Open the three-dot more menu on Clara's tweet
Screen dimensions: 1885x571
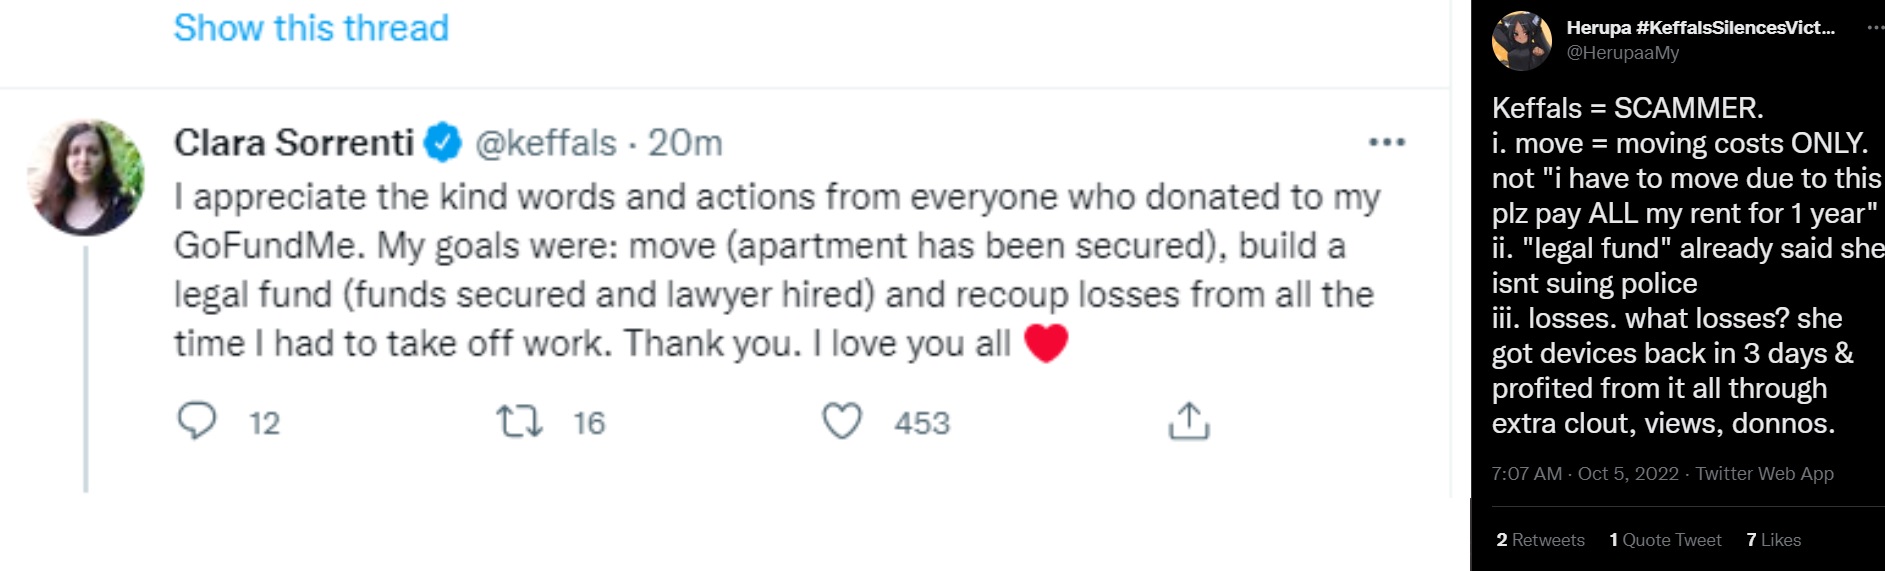click(1387, 143)
